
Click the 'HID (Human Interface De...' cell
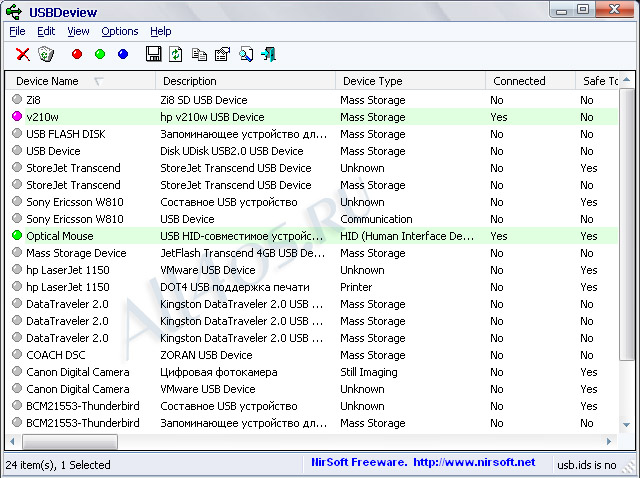click(407, 236)
